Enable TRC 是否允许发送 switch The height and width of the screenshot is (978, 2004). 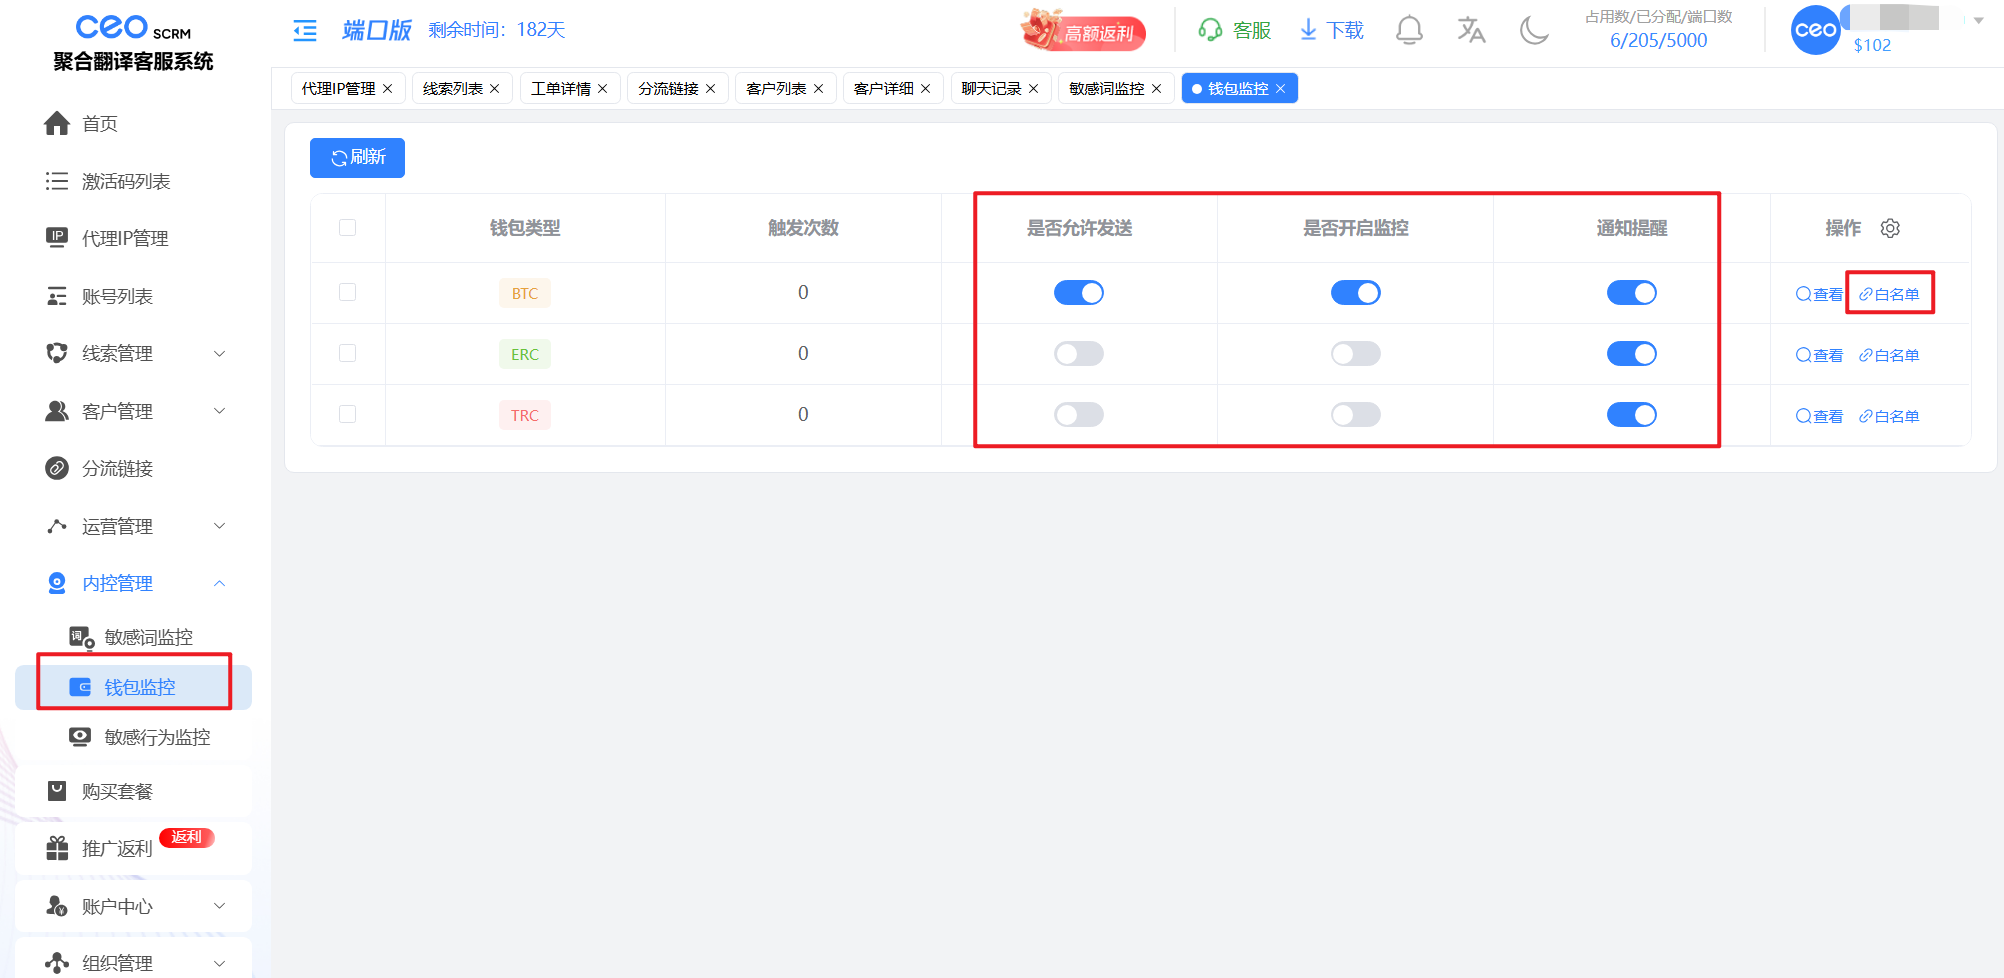click(x=1079, y=415)
